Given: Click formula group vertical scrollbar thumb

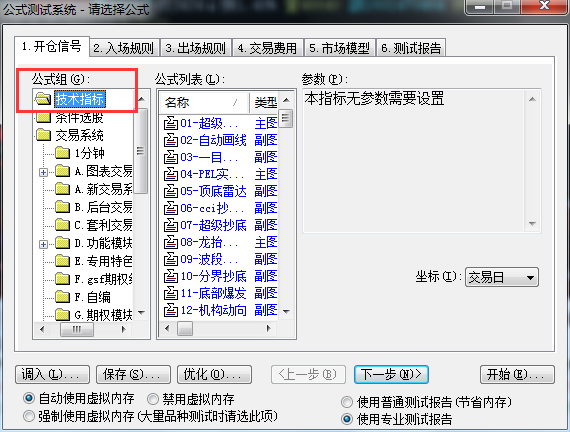Looking at the screenshot, I should pos(141,151).
